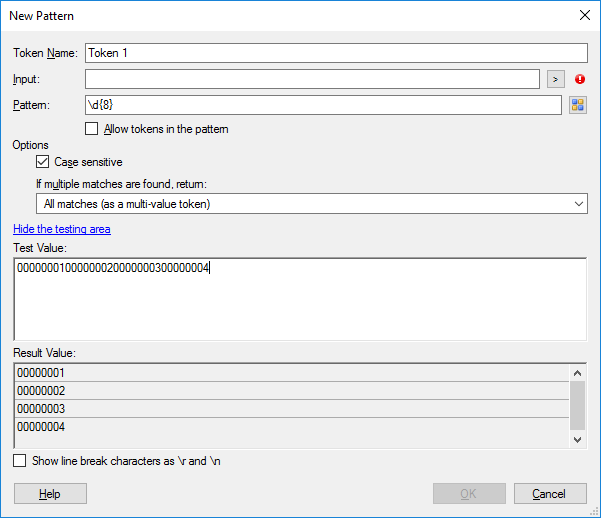Screen dimensions: 602x522
Task: Click into the Pattern field with \d{8}
Action: tap(323, 105)
